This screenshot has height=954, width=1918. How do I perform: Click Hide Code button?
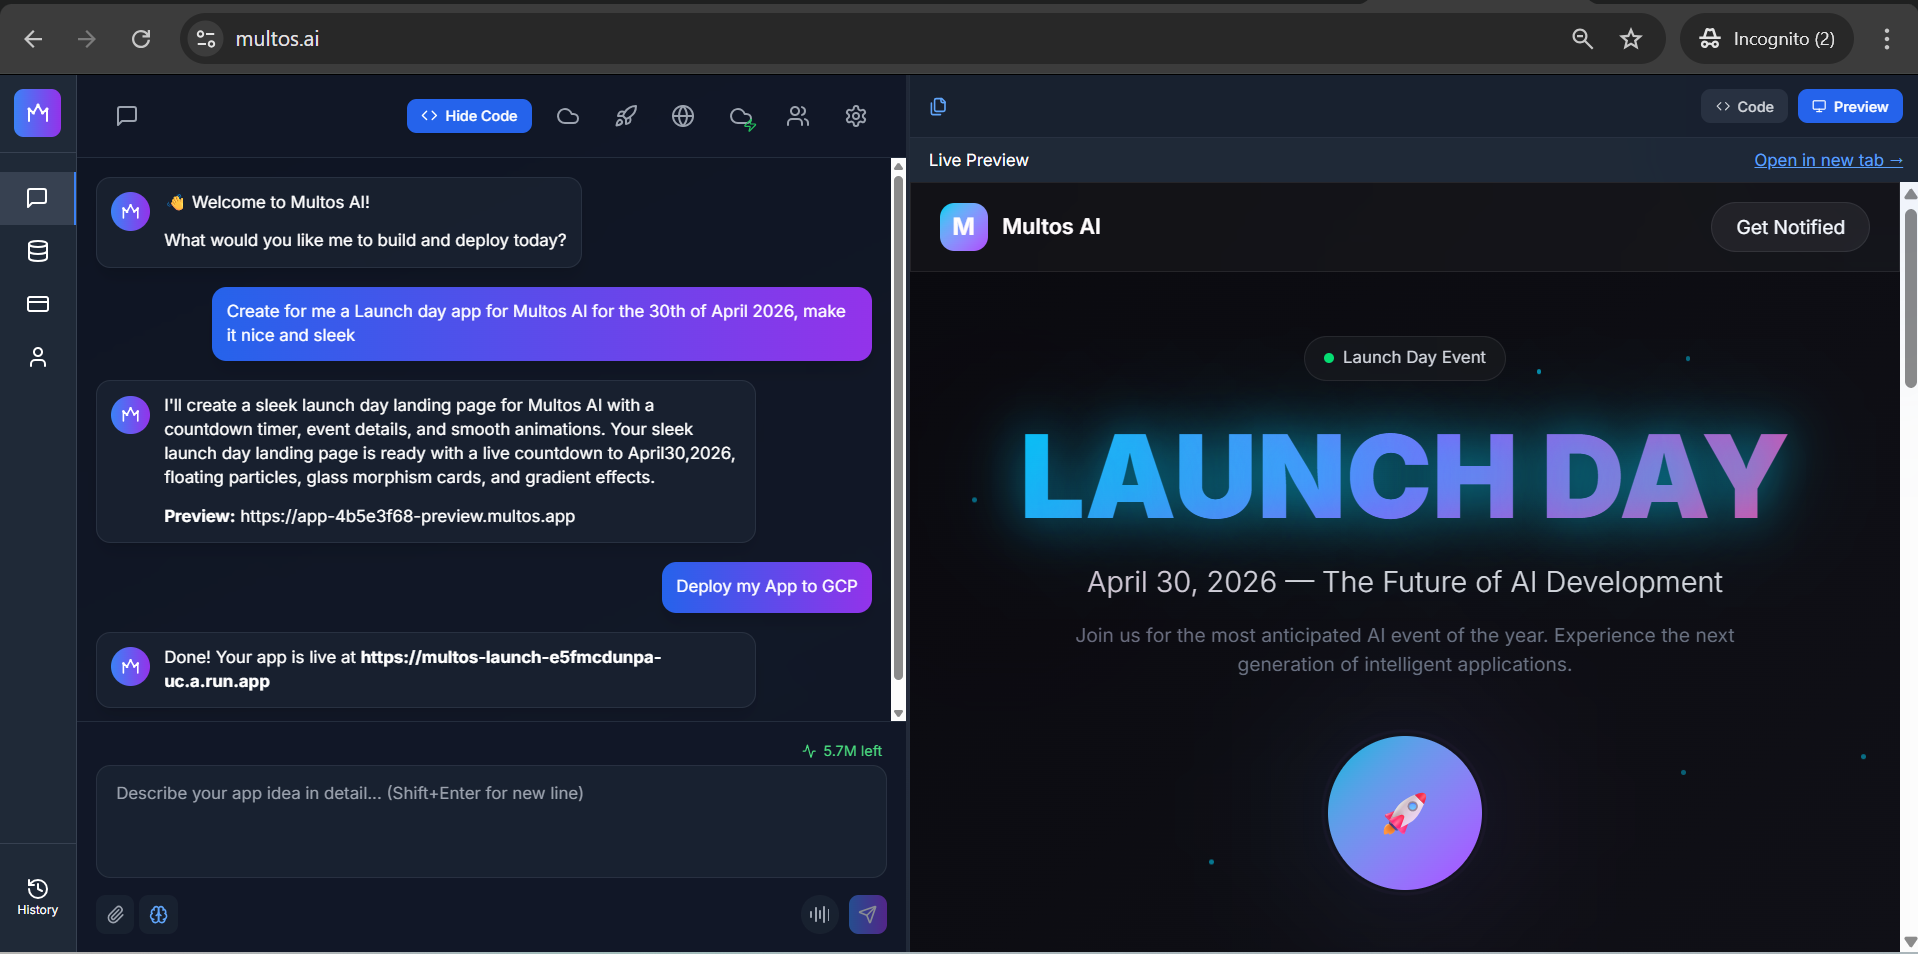tap(469, 116)
